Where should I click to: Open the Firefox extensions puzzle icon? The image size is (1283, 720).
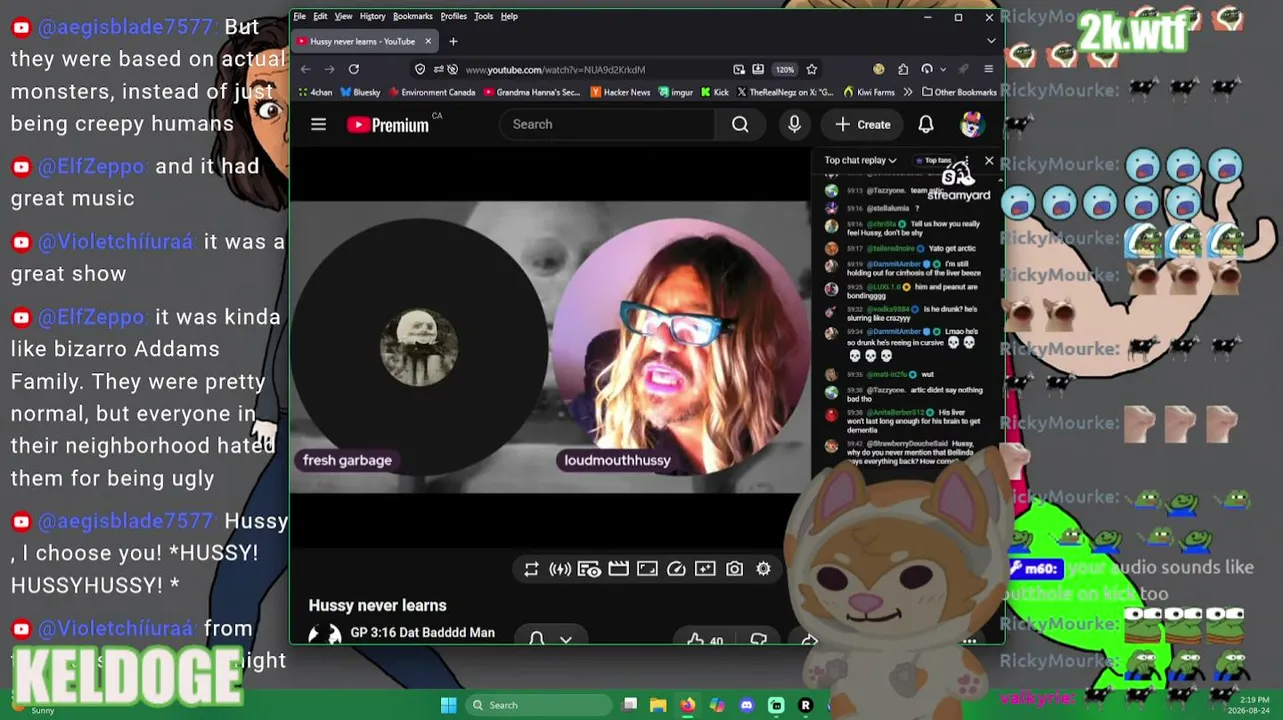coord(903,69)
